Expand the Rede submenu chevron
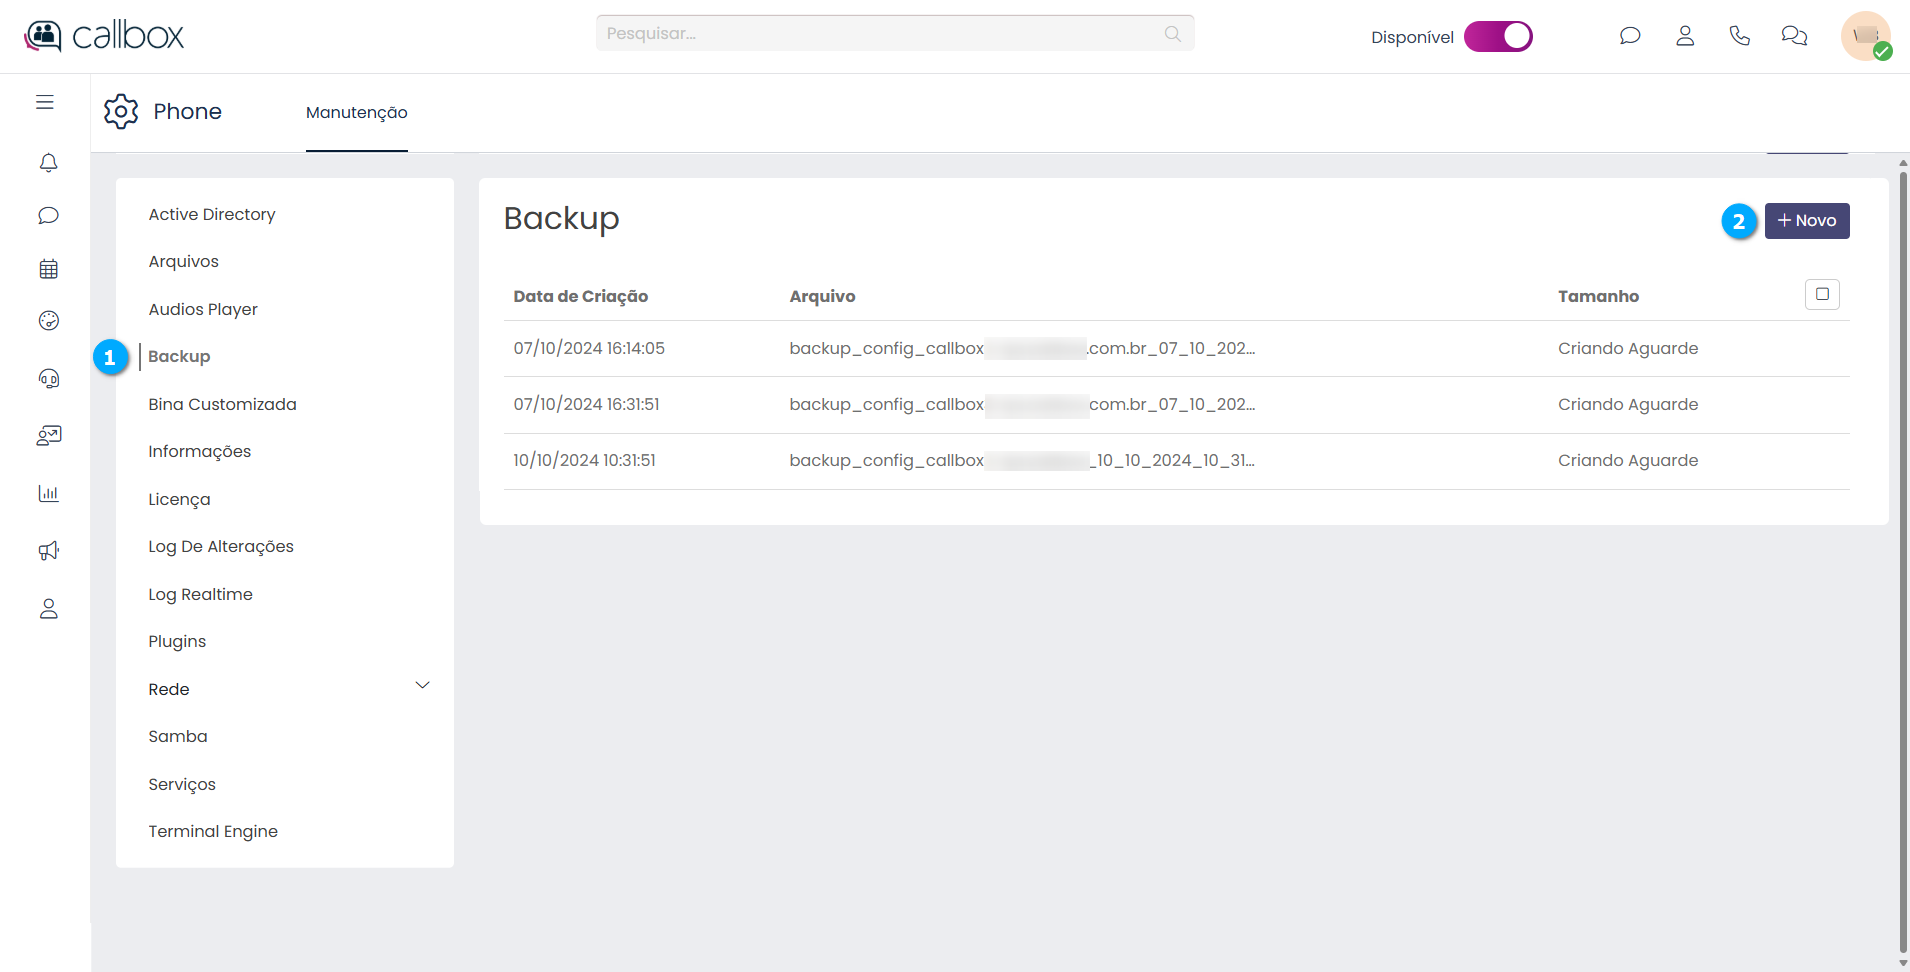 point(422,686)
